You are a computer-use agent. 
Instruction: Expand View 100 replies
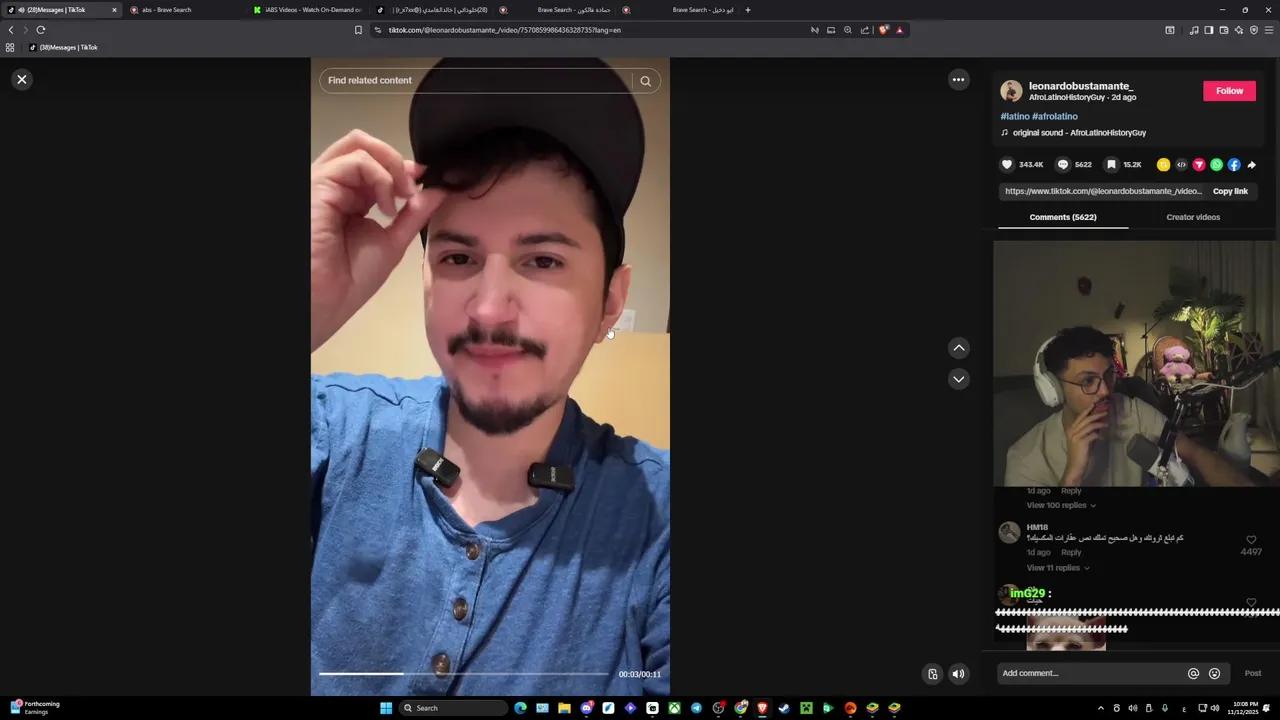click(1060, 505)
